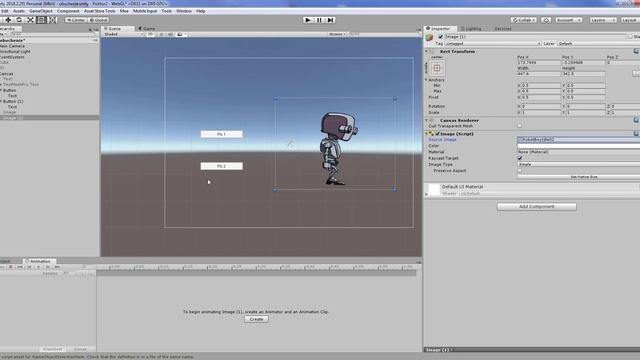
Task: Open the Tag dropdown
Action: pyautogui.click(x=492, y=43)
